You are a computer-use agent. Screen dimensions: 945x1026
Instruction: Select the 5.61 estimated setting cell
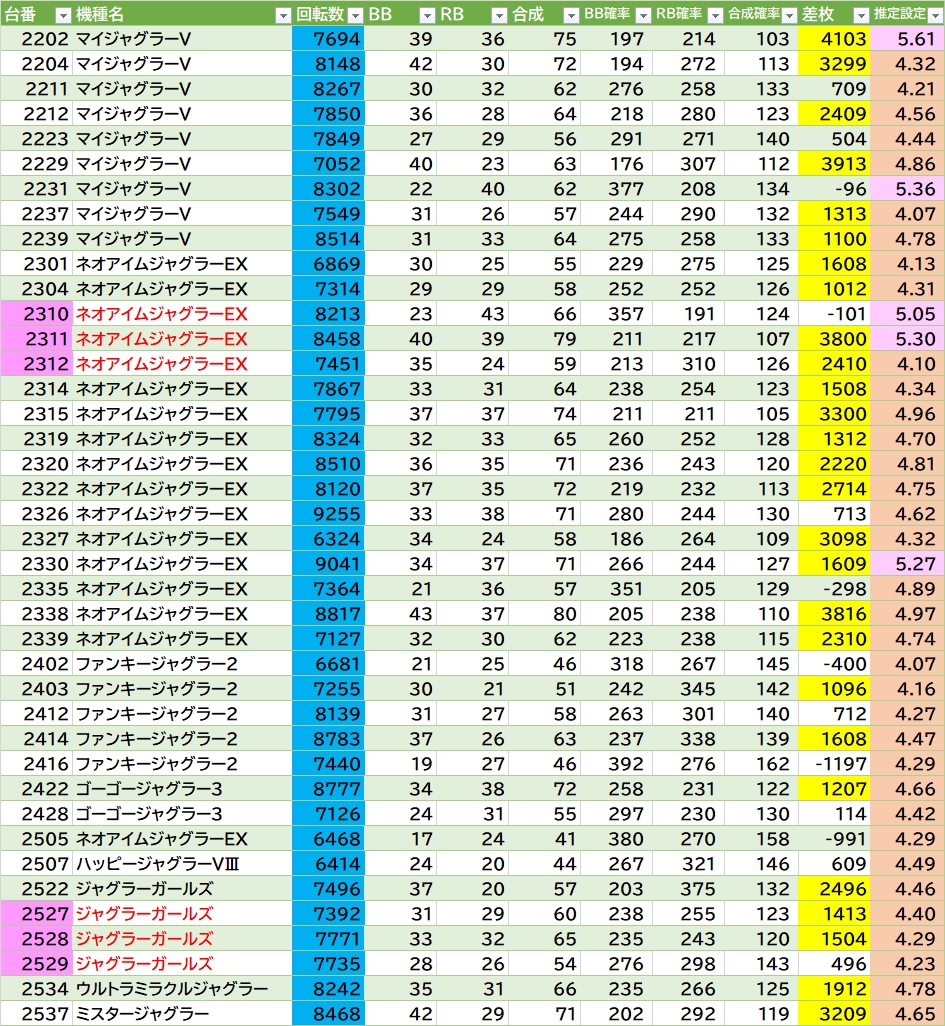pyautogui.click(x=907, y=39)
